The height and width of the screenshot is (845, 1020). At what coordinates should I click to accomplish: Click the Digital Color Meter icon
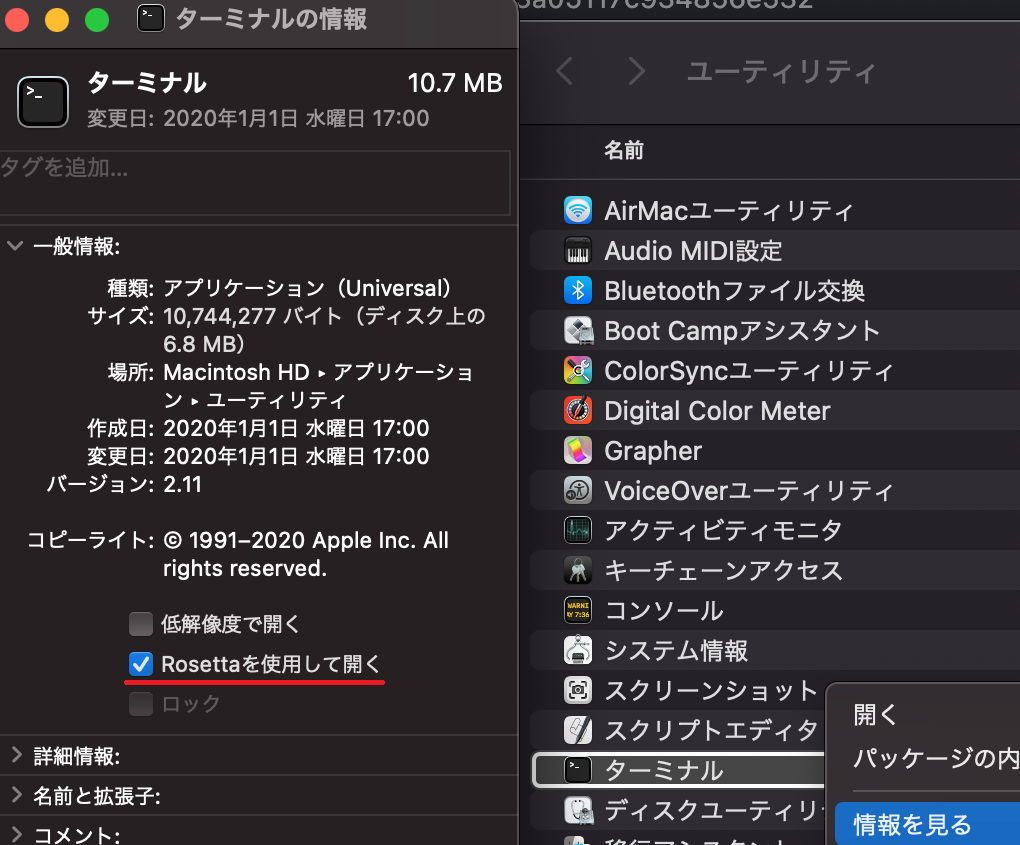pos(578,410)
